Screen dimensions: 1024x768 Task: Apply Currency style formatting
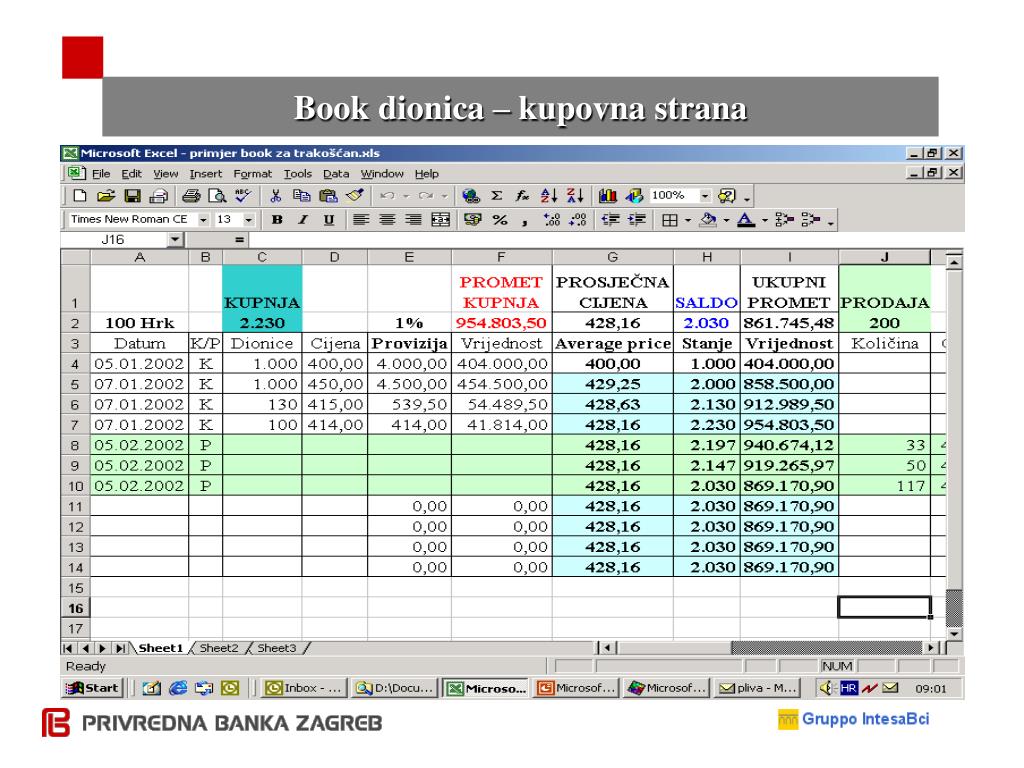(x=472, y=219)
